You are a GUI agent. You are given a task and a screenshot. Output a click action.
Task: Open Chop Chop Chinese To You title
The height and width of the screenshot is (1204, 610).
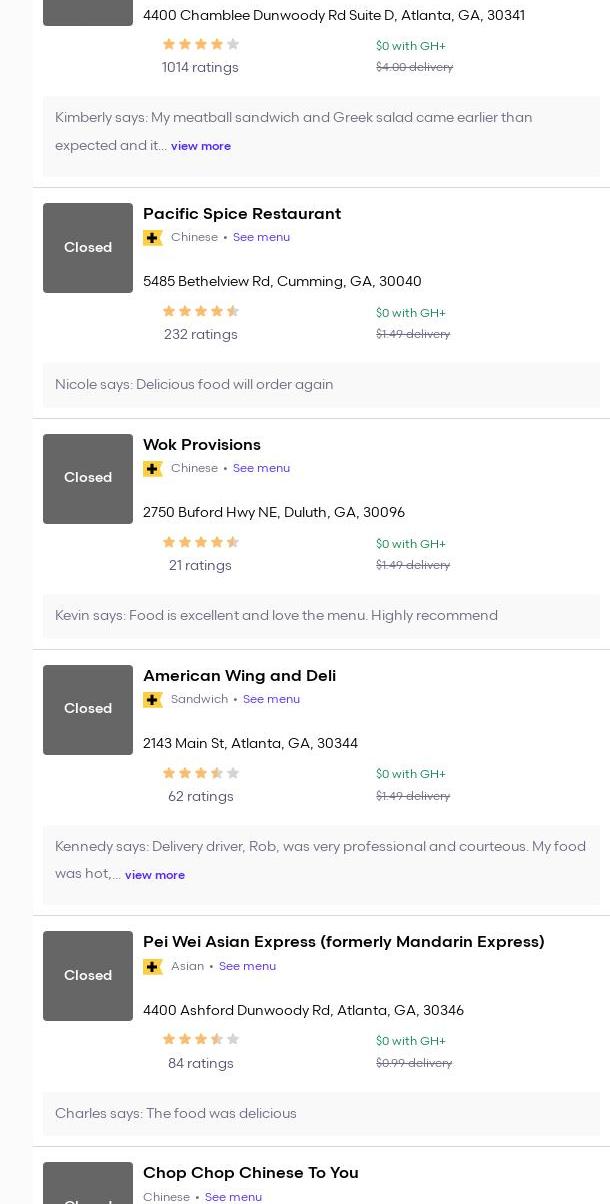click(250, 1173)
